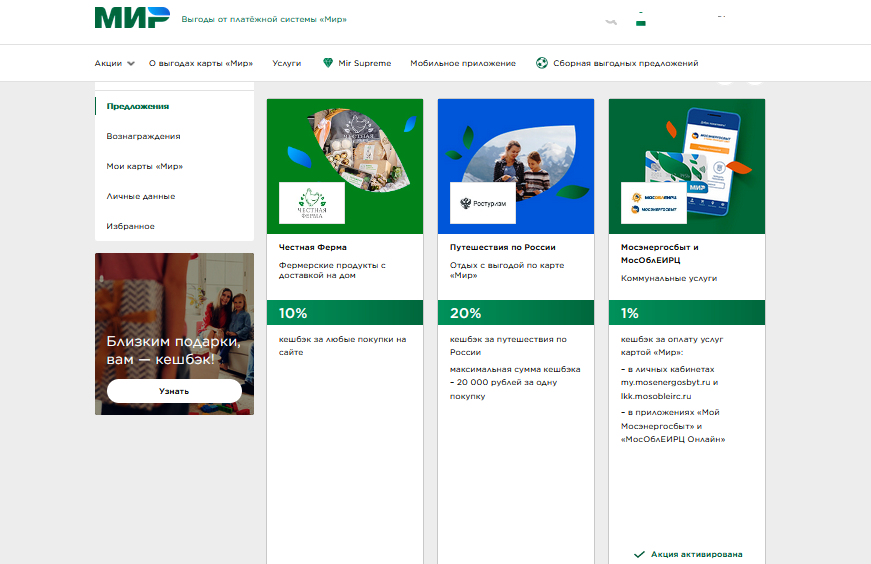Expand the Акции dropdown arrow
This screenshot has height=564, width=871.
[131, 63]
